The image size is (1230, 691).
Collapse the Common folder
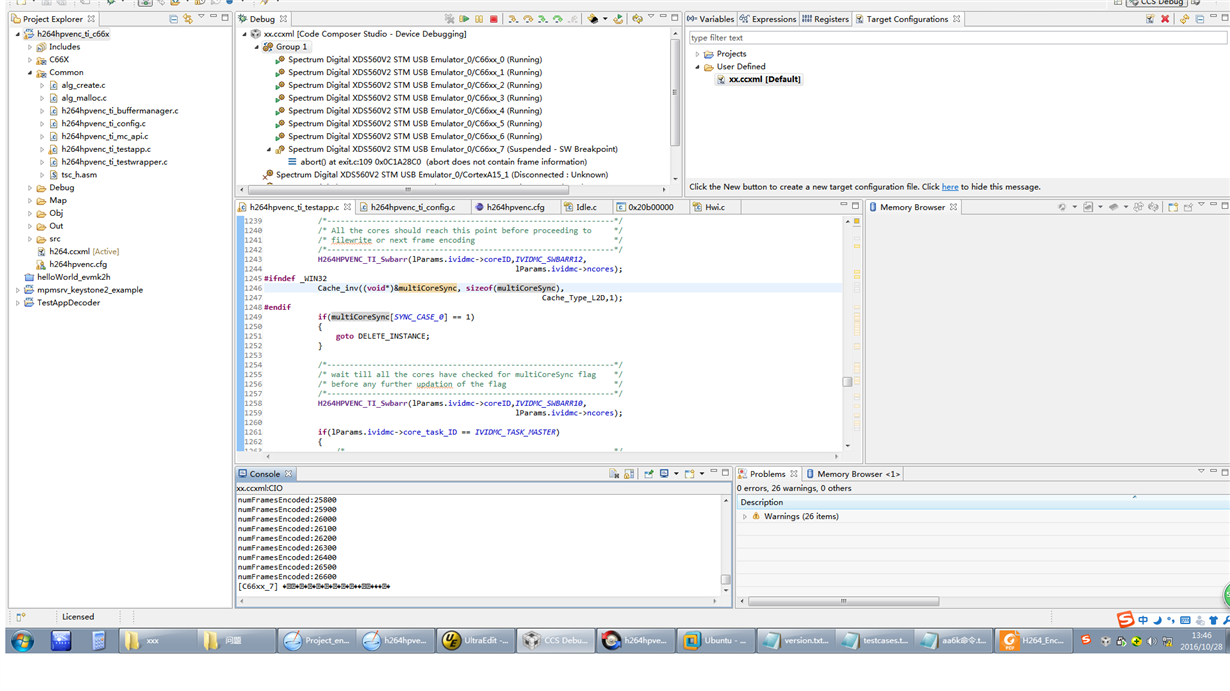(30, 73)
